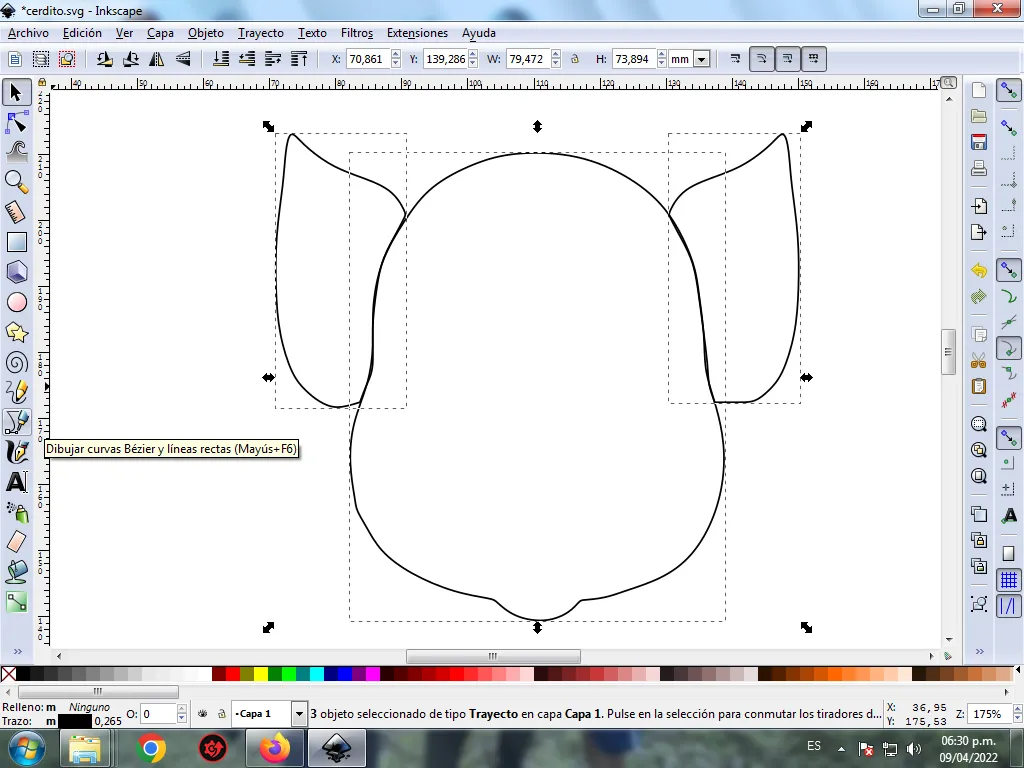Select the Tweak tool
The height and width of the screenshot is (768, 1024).
[x=16, y=152]
